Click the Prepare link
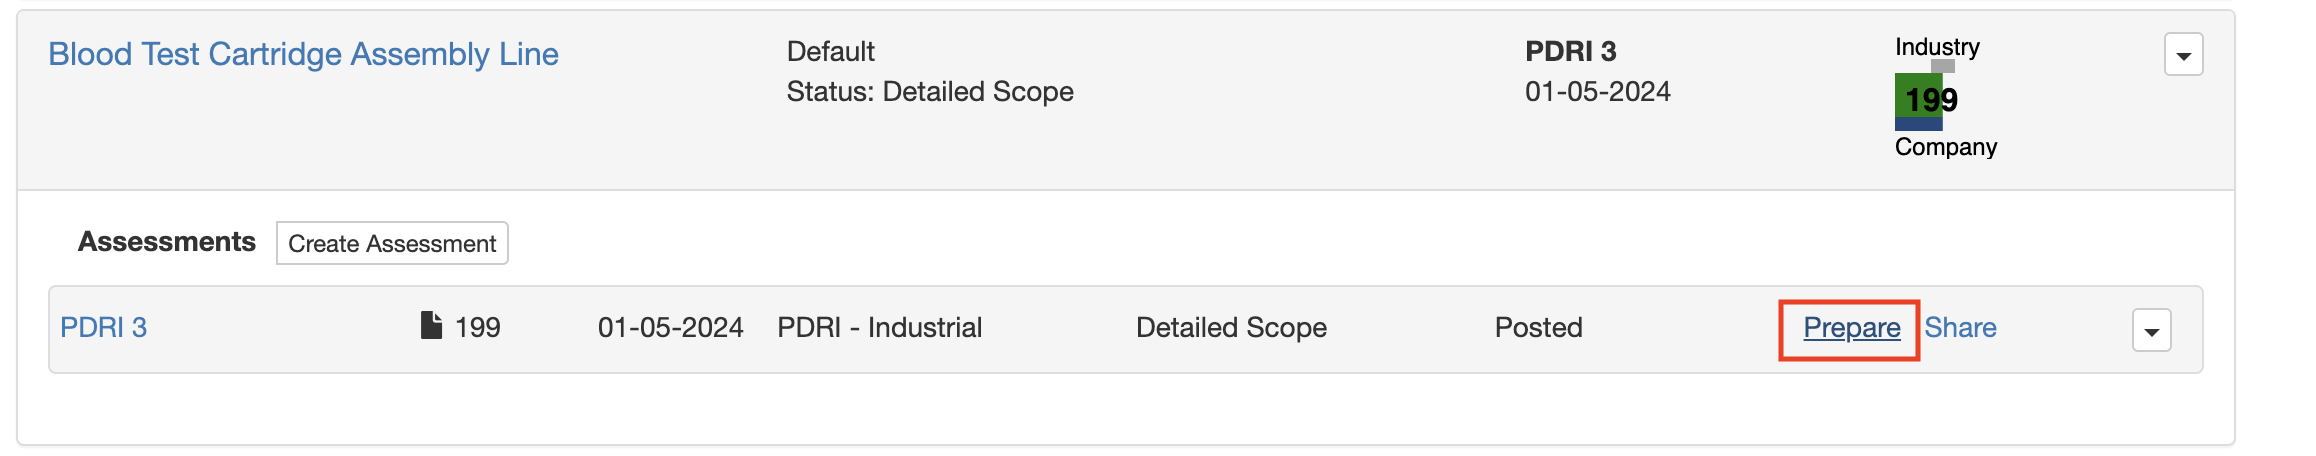 pos(1851,328)
